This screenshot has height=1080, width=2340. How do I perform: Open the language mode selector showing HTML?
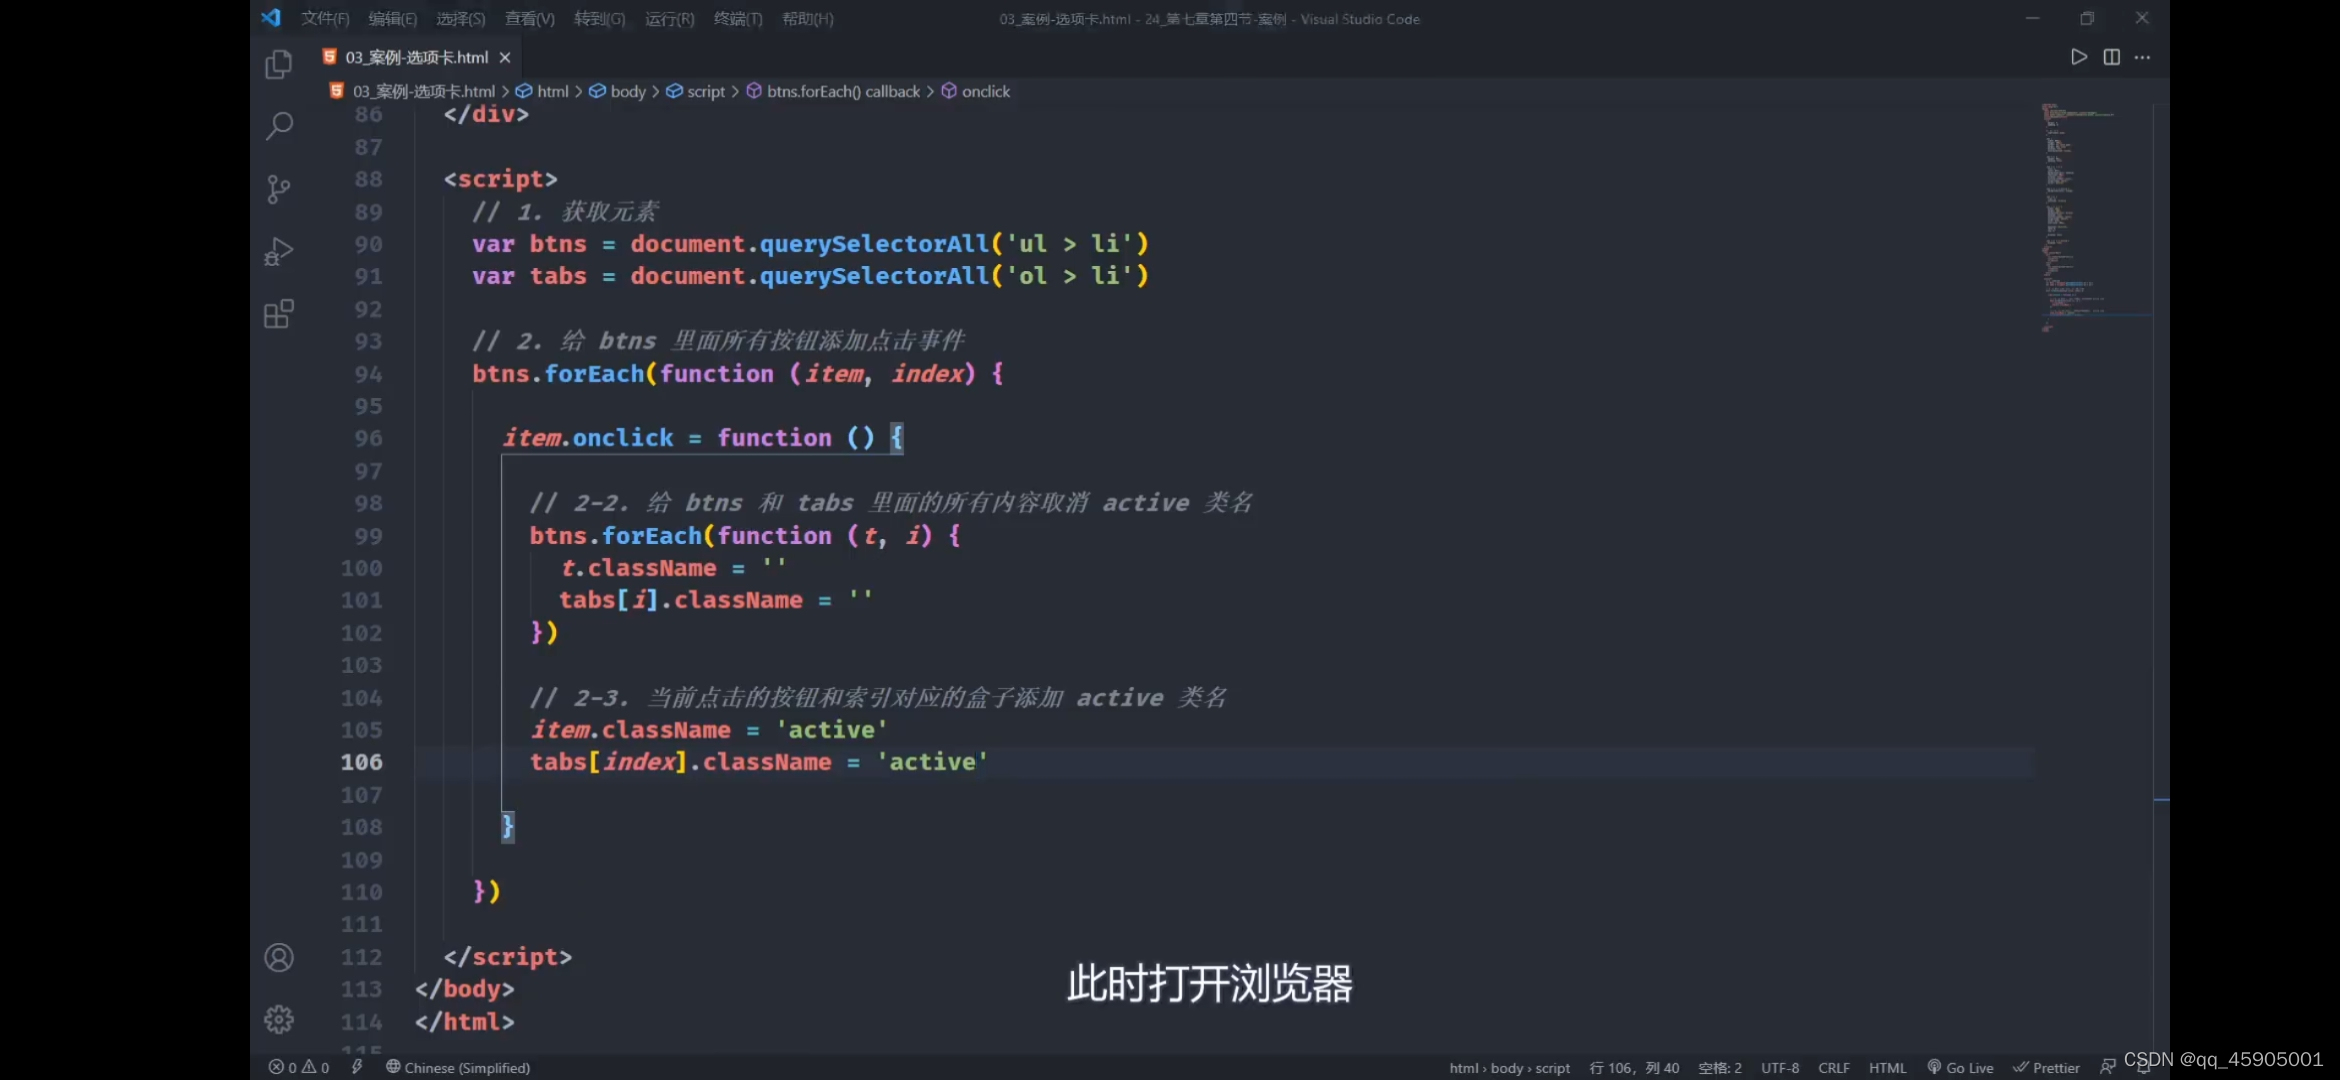[x=1888, y=1067]
